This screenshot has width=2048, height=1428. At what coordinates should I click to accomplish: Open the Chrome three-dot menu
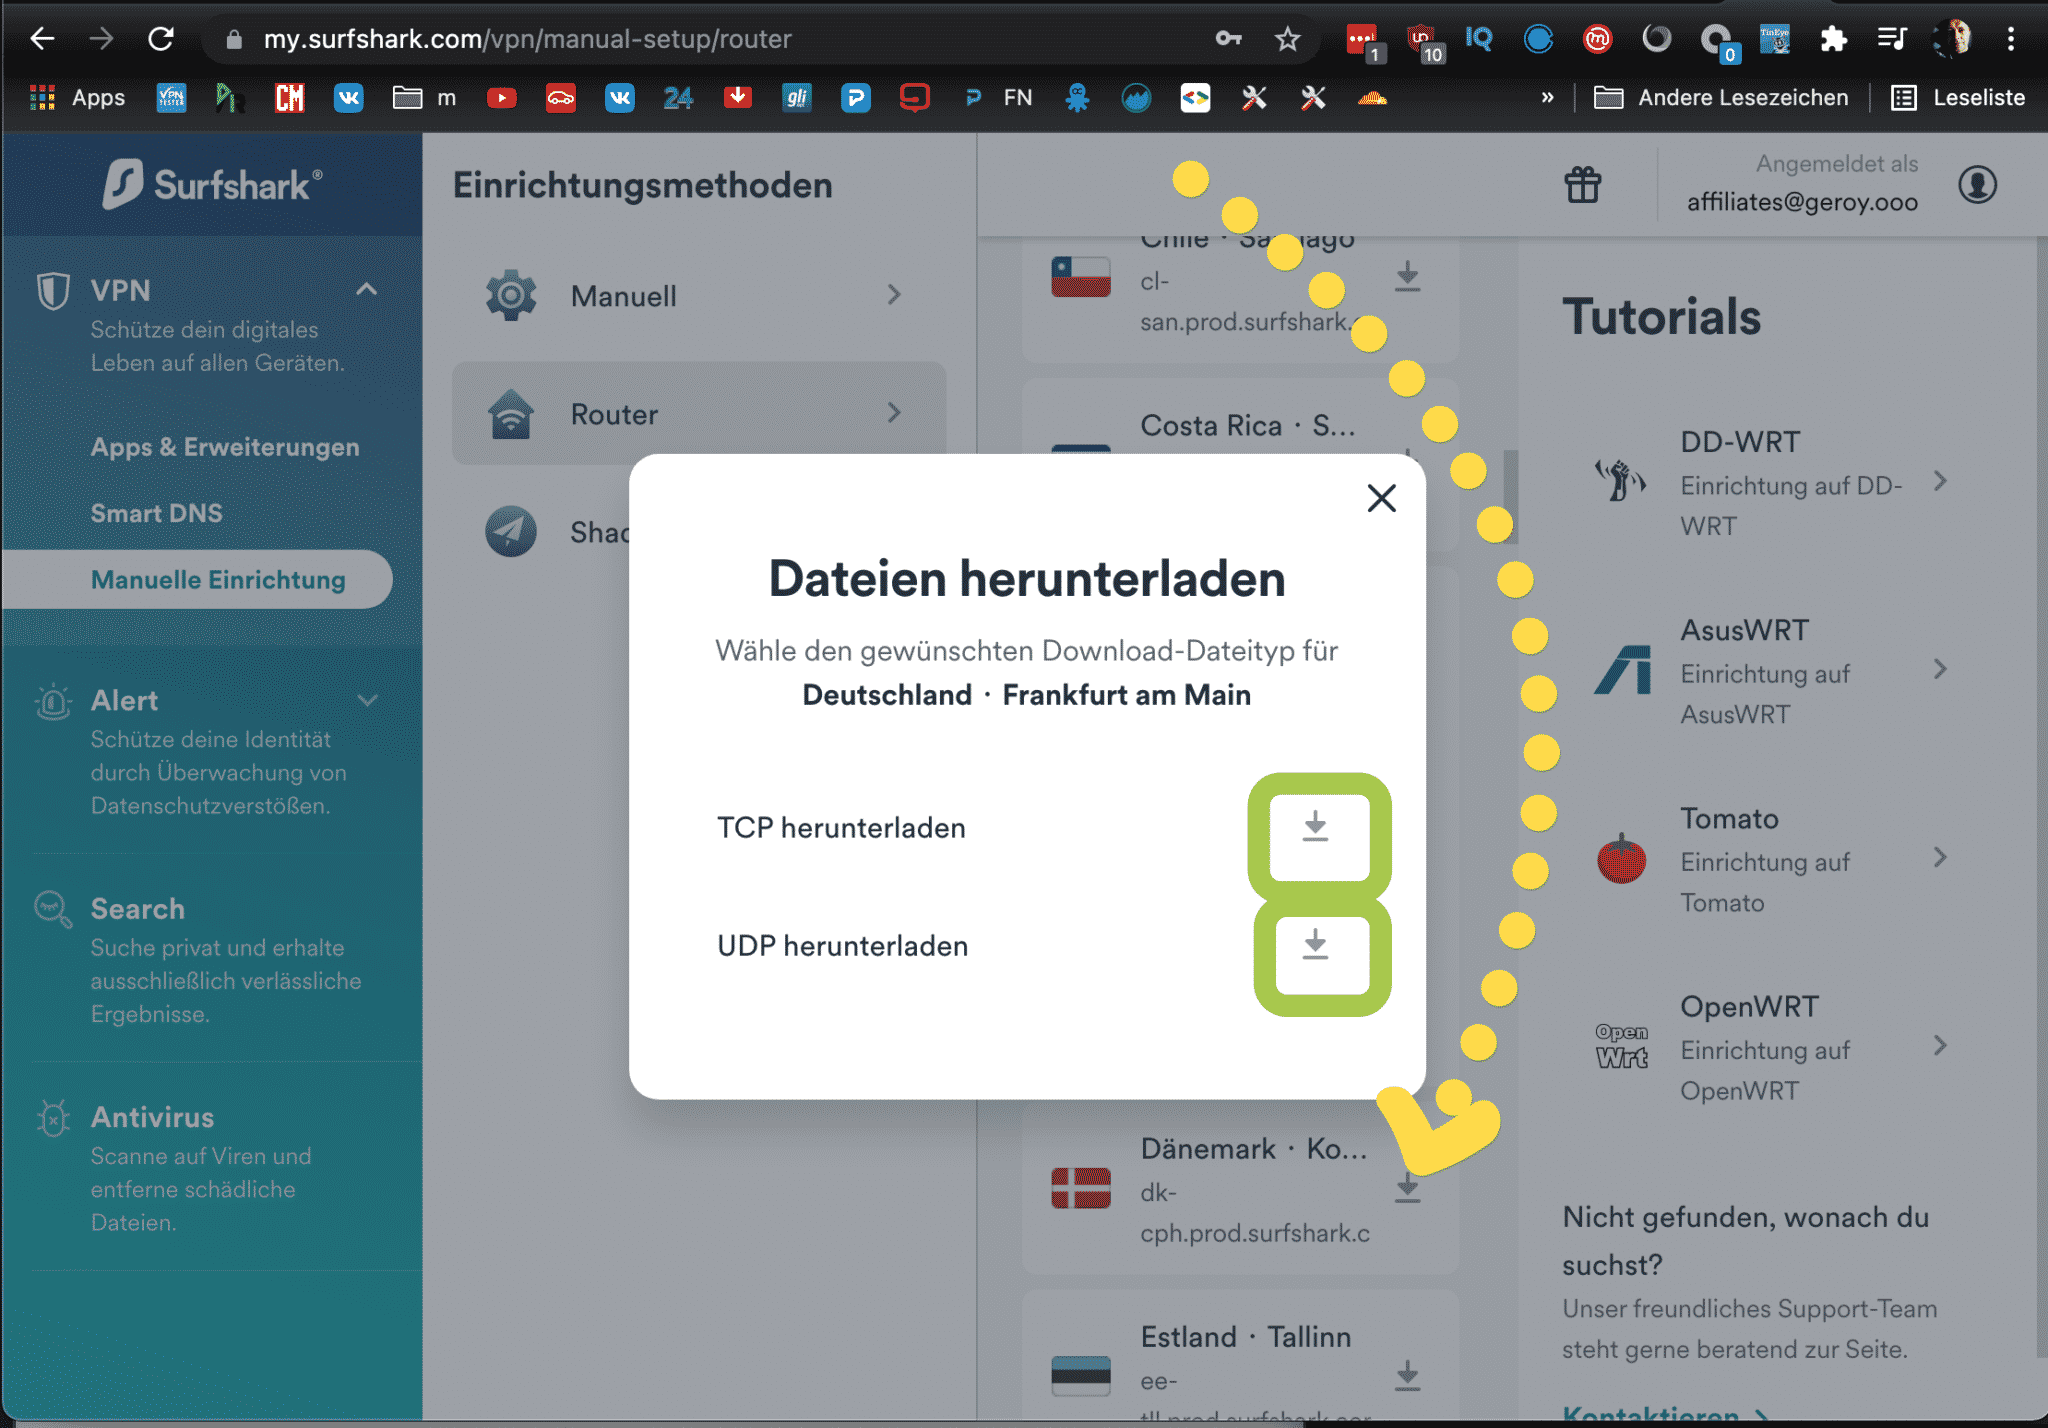click(x=2011, y=39)
